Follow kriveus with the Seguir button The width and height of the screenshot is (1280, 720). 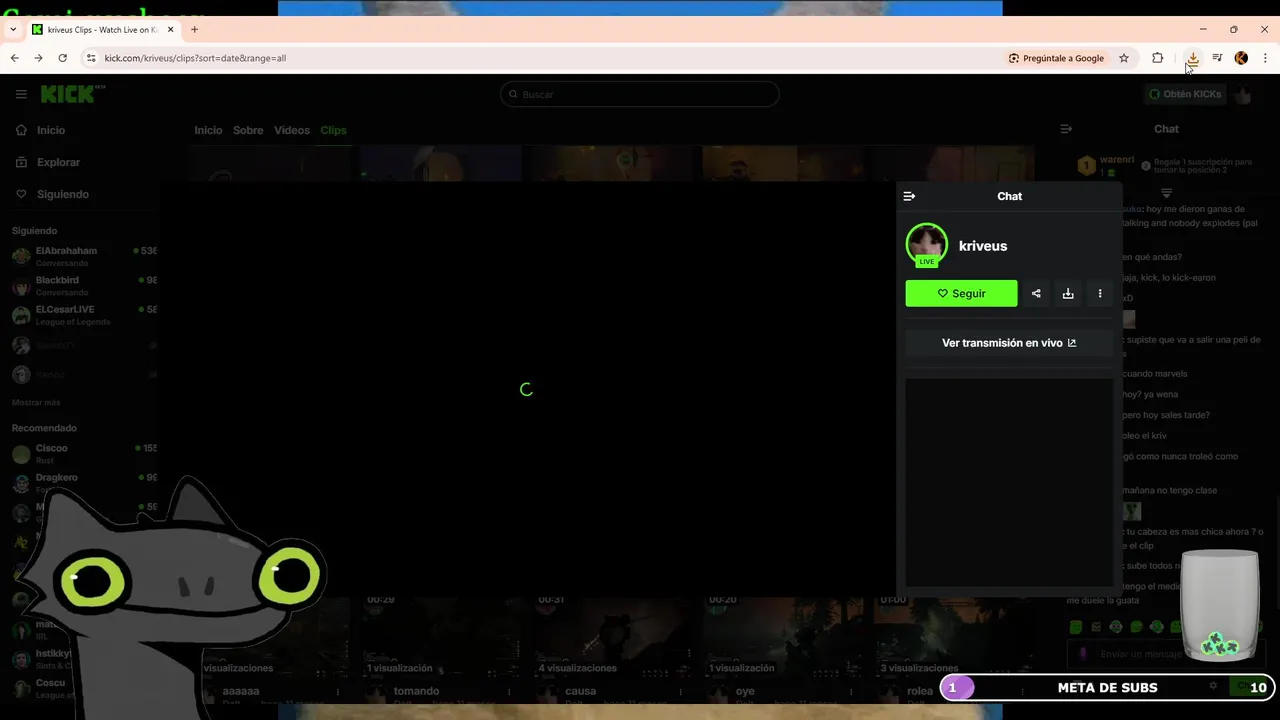click(961, 293)
